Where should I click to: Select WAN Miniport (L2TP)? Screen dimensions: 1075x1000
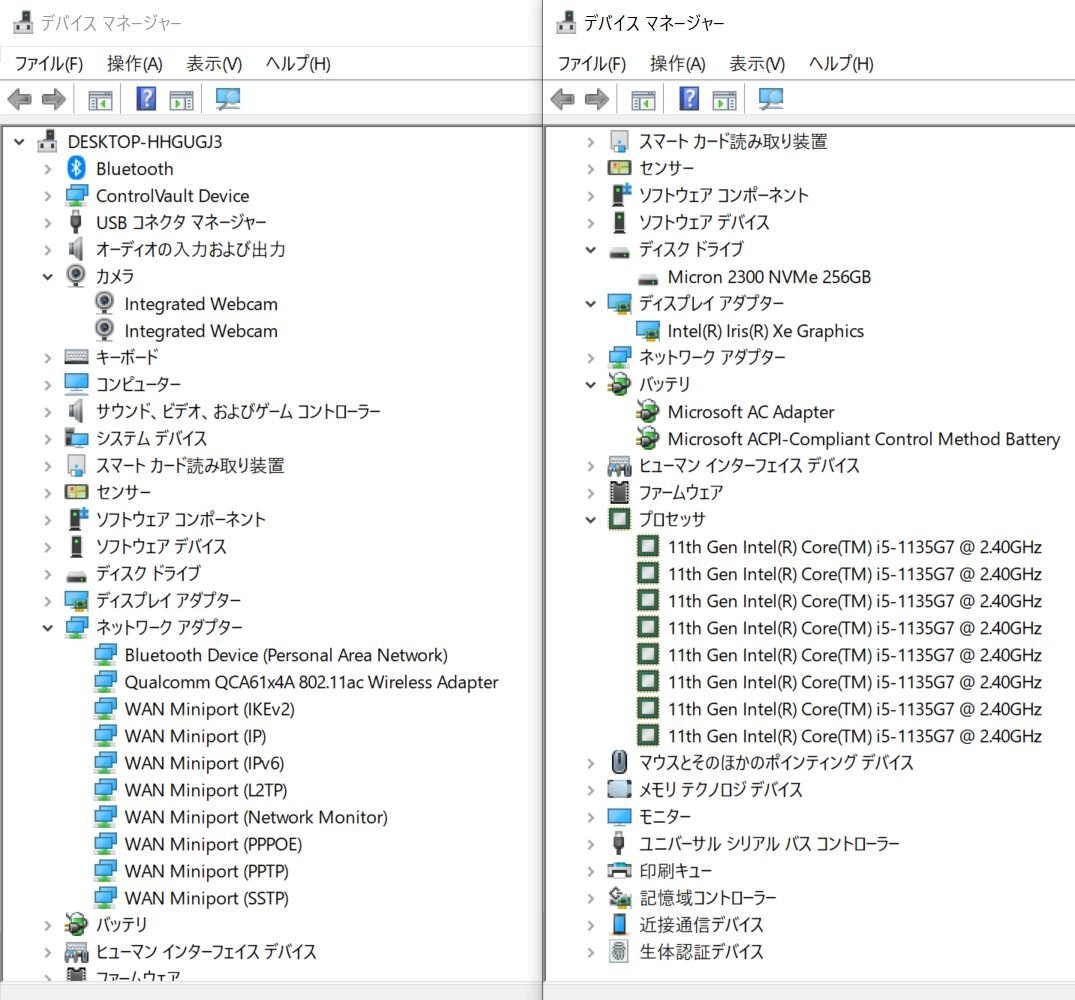coord(206,790)
